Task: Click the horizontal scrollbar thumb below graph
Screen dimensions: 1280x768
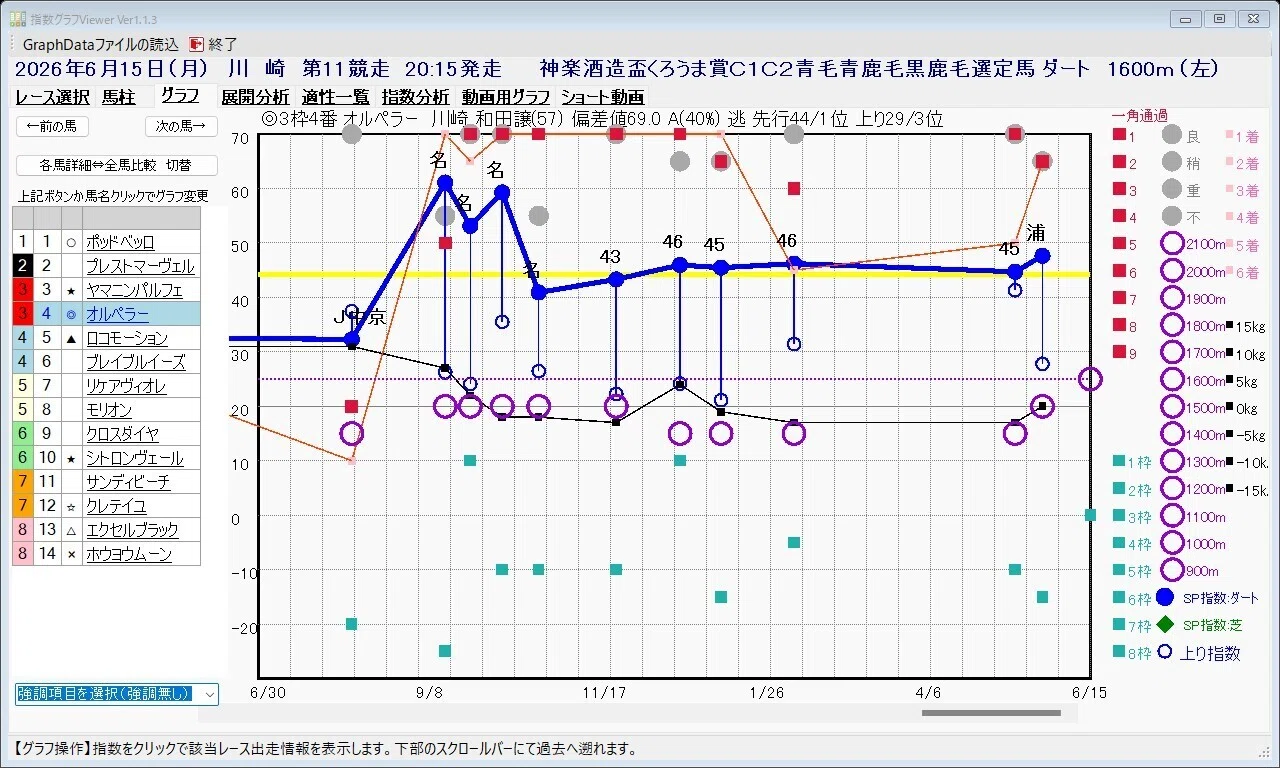Action: (991, 713)
